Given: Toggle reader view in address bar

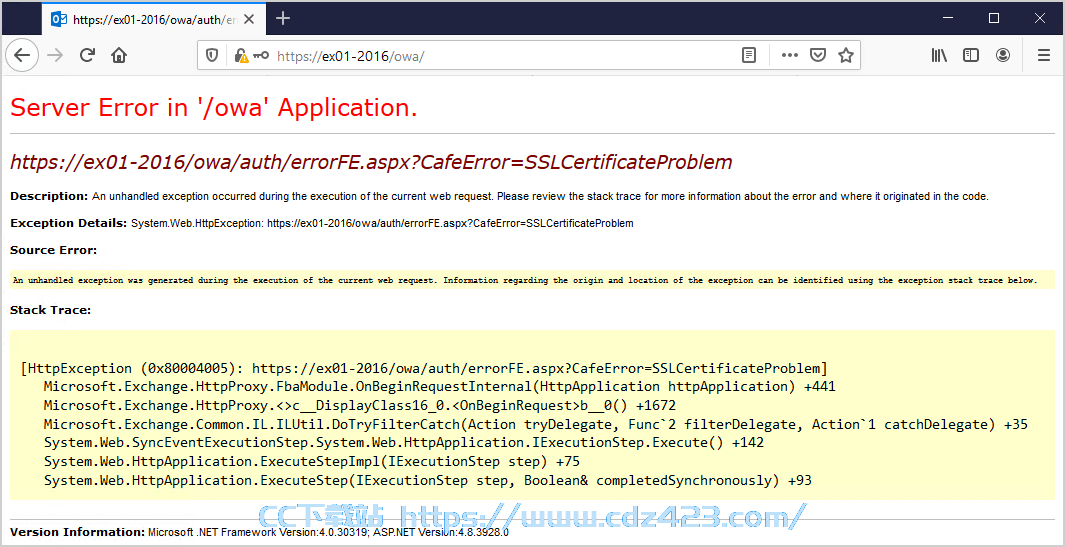Looking at the screenshot, I should (748, 56).
